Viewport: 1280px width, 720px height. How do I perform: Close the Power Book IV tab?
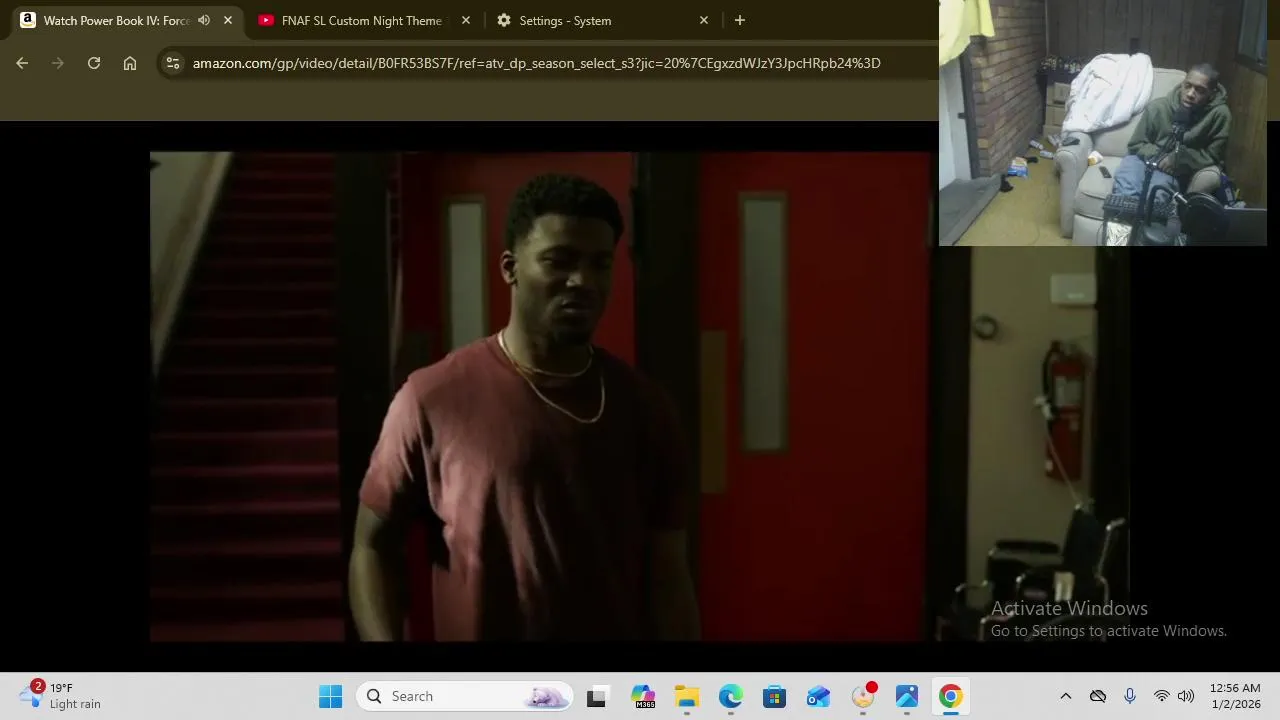(x=228, y=20)
